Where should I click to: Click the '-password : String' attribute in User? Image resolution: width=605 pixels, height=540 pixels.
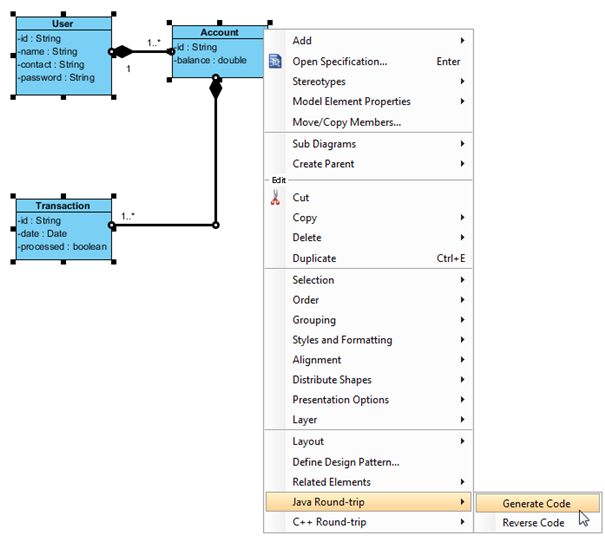[56, 78]
